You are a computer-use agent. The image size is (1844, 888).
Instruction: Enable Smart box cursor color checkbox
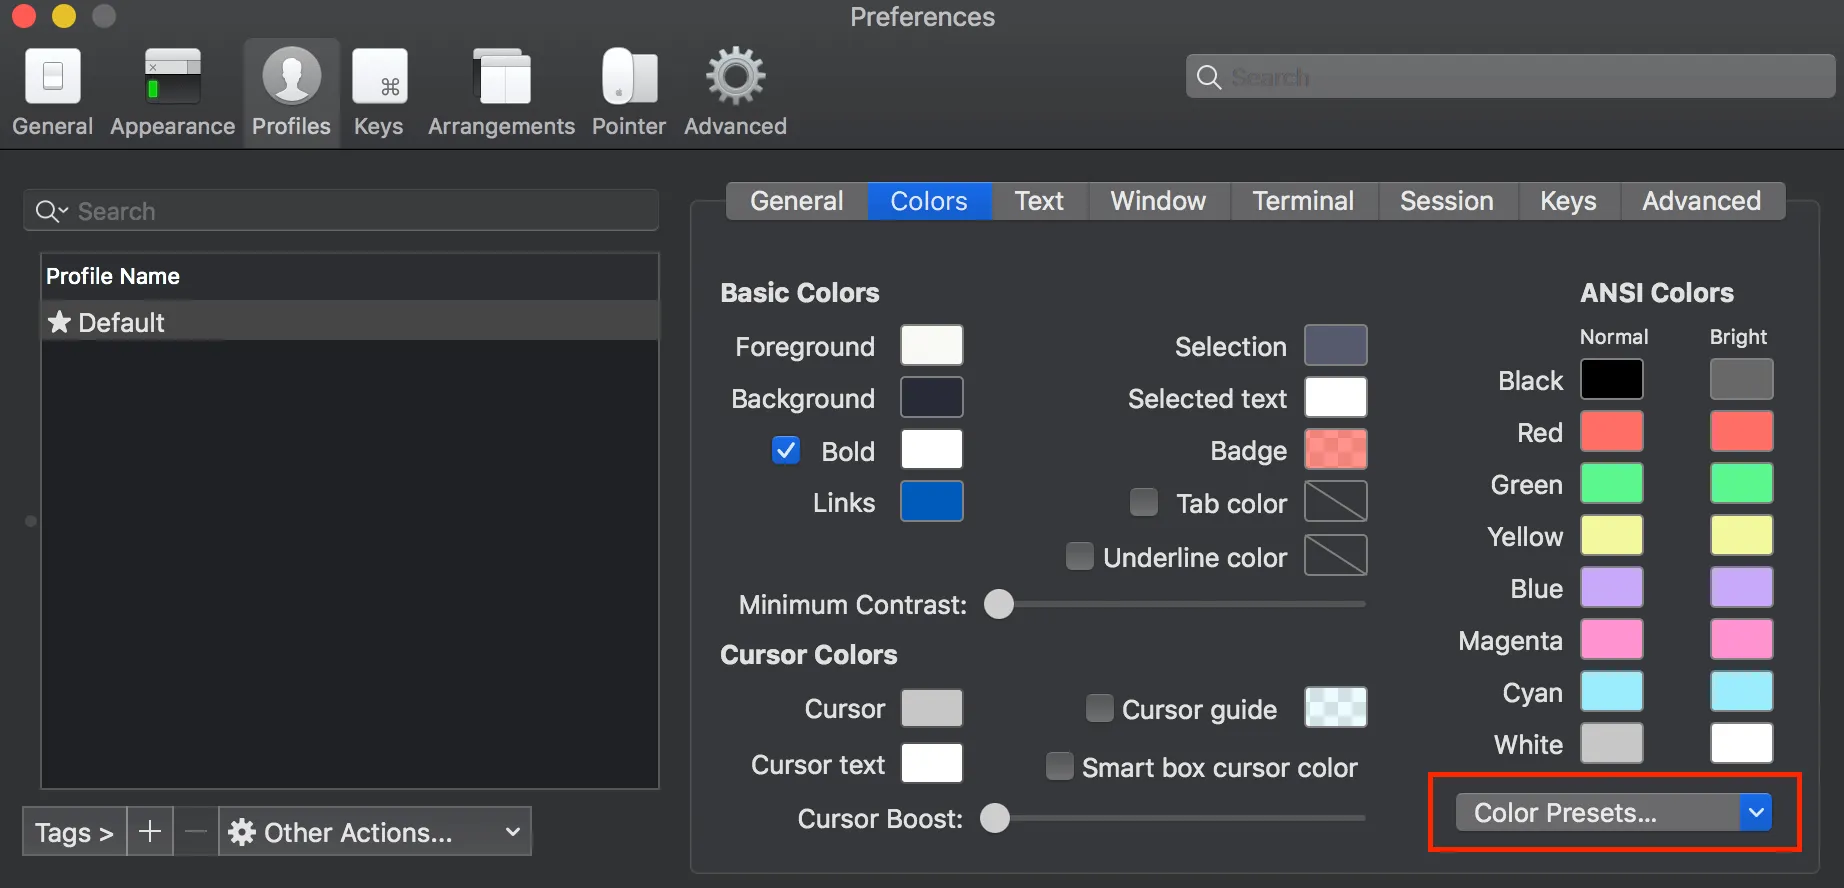tap(1059, 766)
